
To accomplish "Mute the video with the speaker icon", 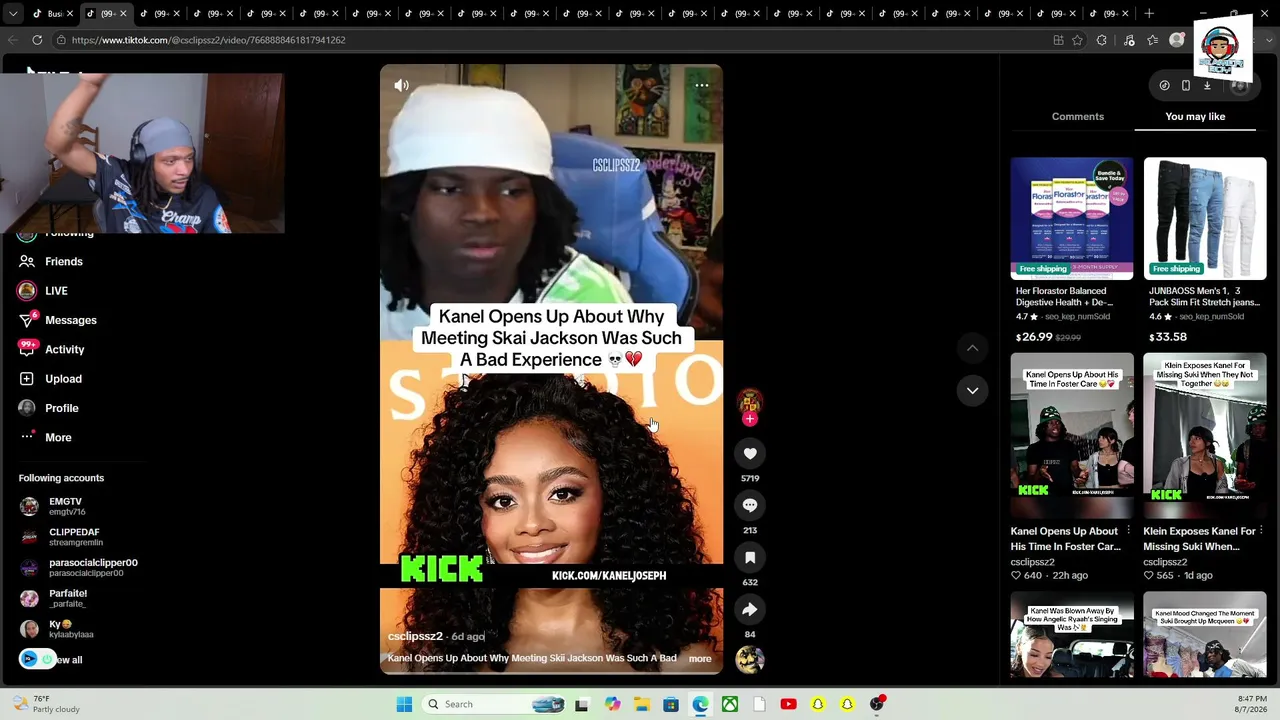I will click(401, 86).
